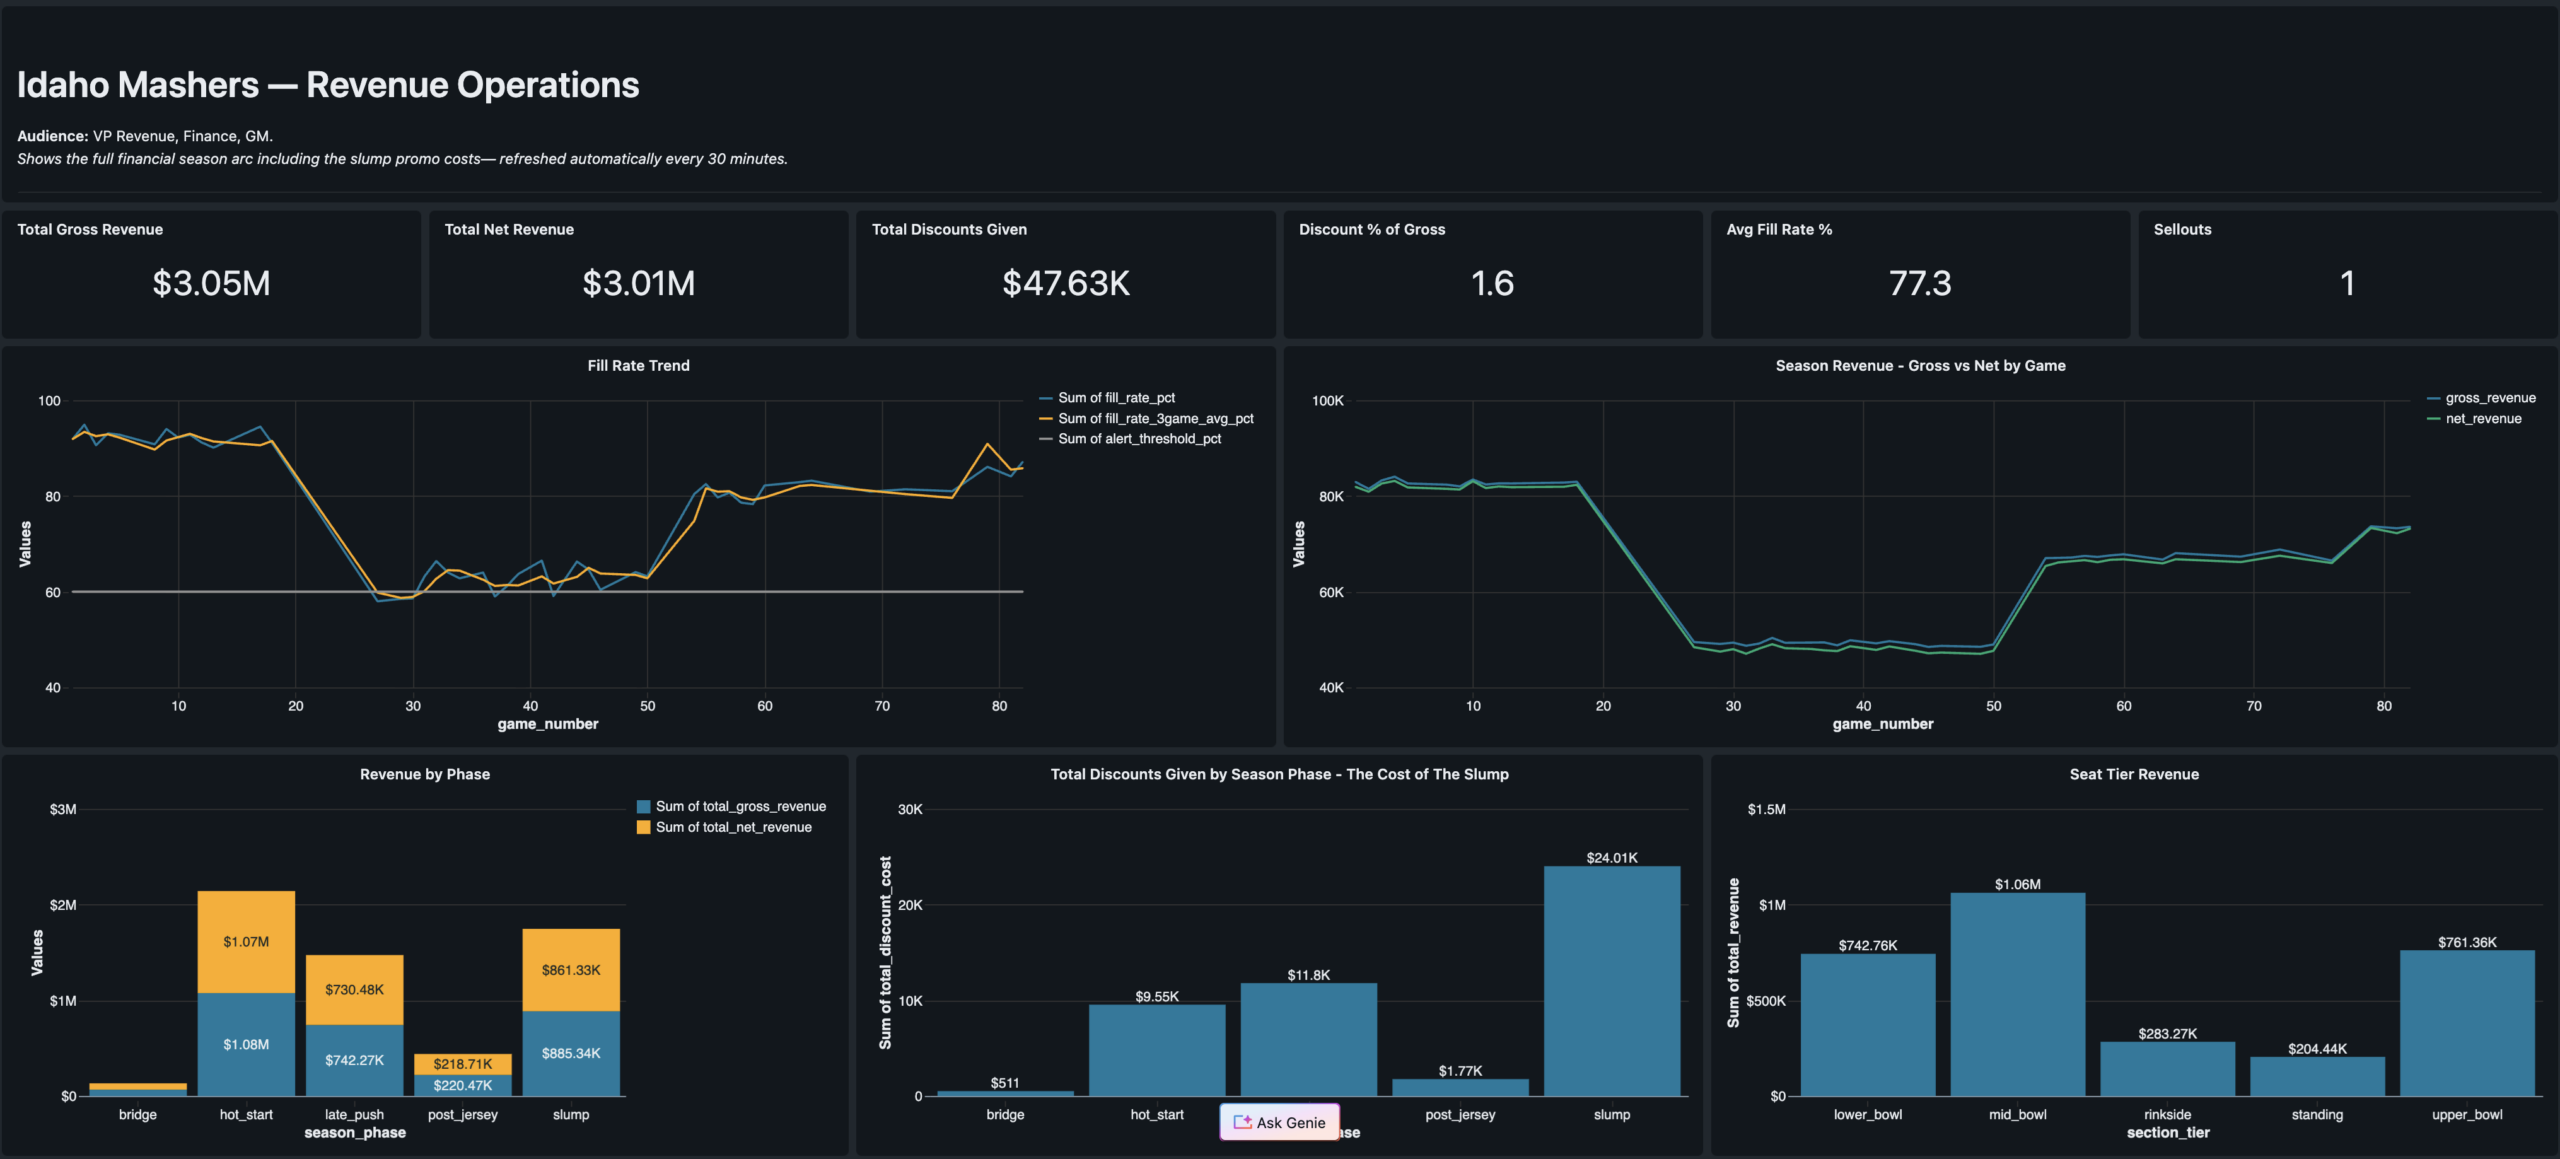
Task: Select the rinkside bar in Seat Tier Revenue
Action: 2167,1069
